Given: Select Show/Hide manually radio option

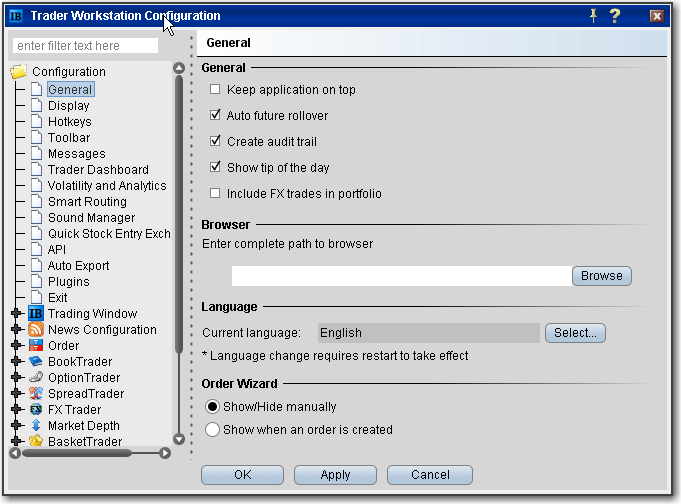Looking at the screenshot, I should click(212, 407).
